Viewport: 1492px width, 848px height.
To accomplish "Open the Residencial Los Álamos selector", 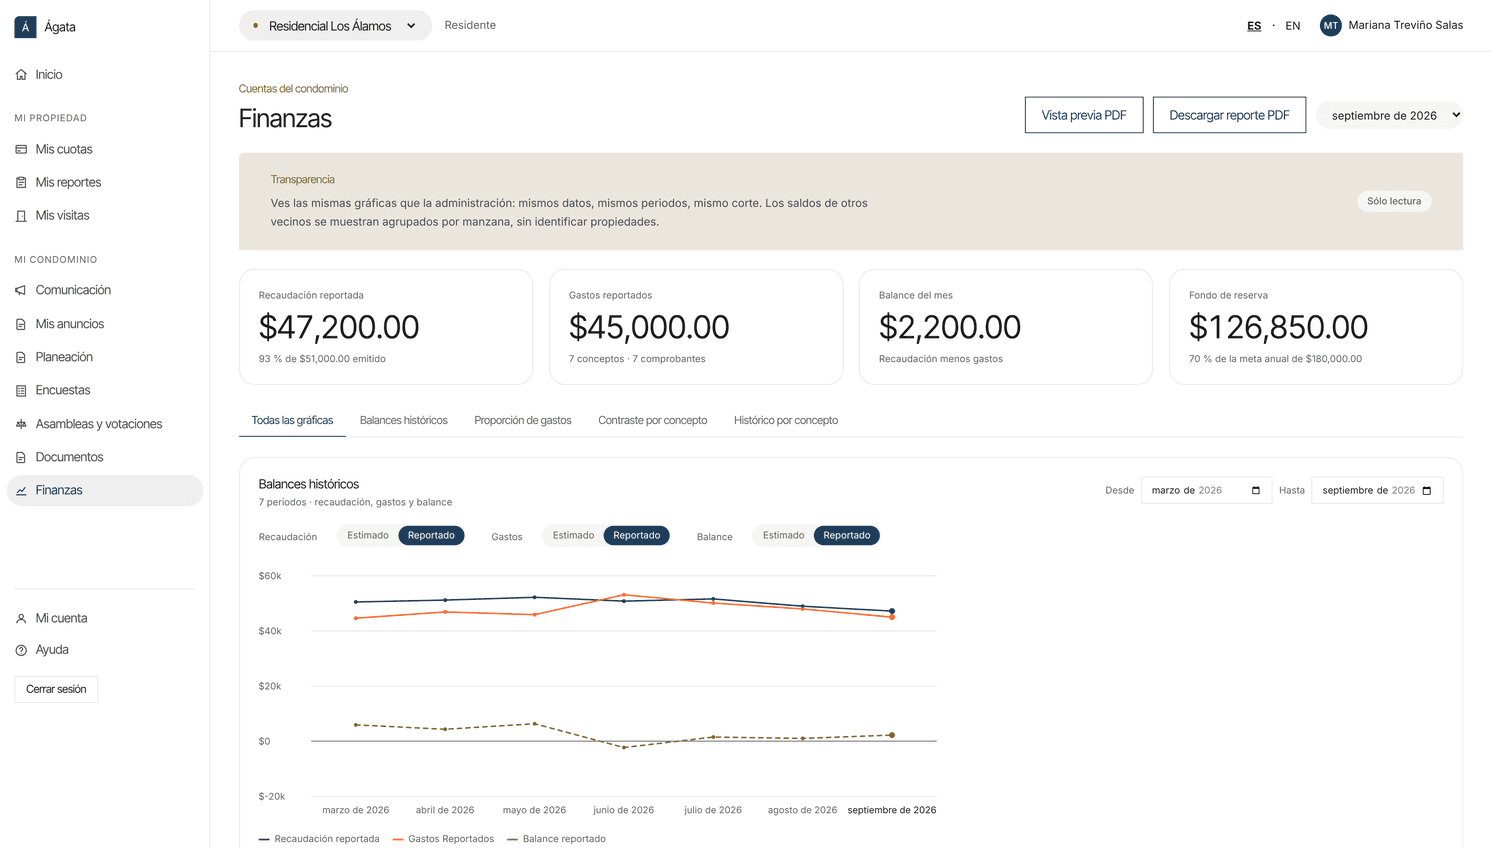I will click(335, 26).
